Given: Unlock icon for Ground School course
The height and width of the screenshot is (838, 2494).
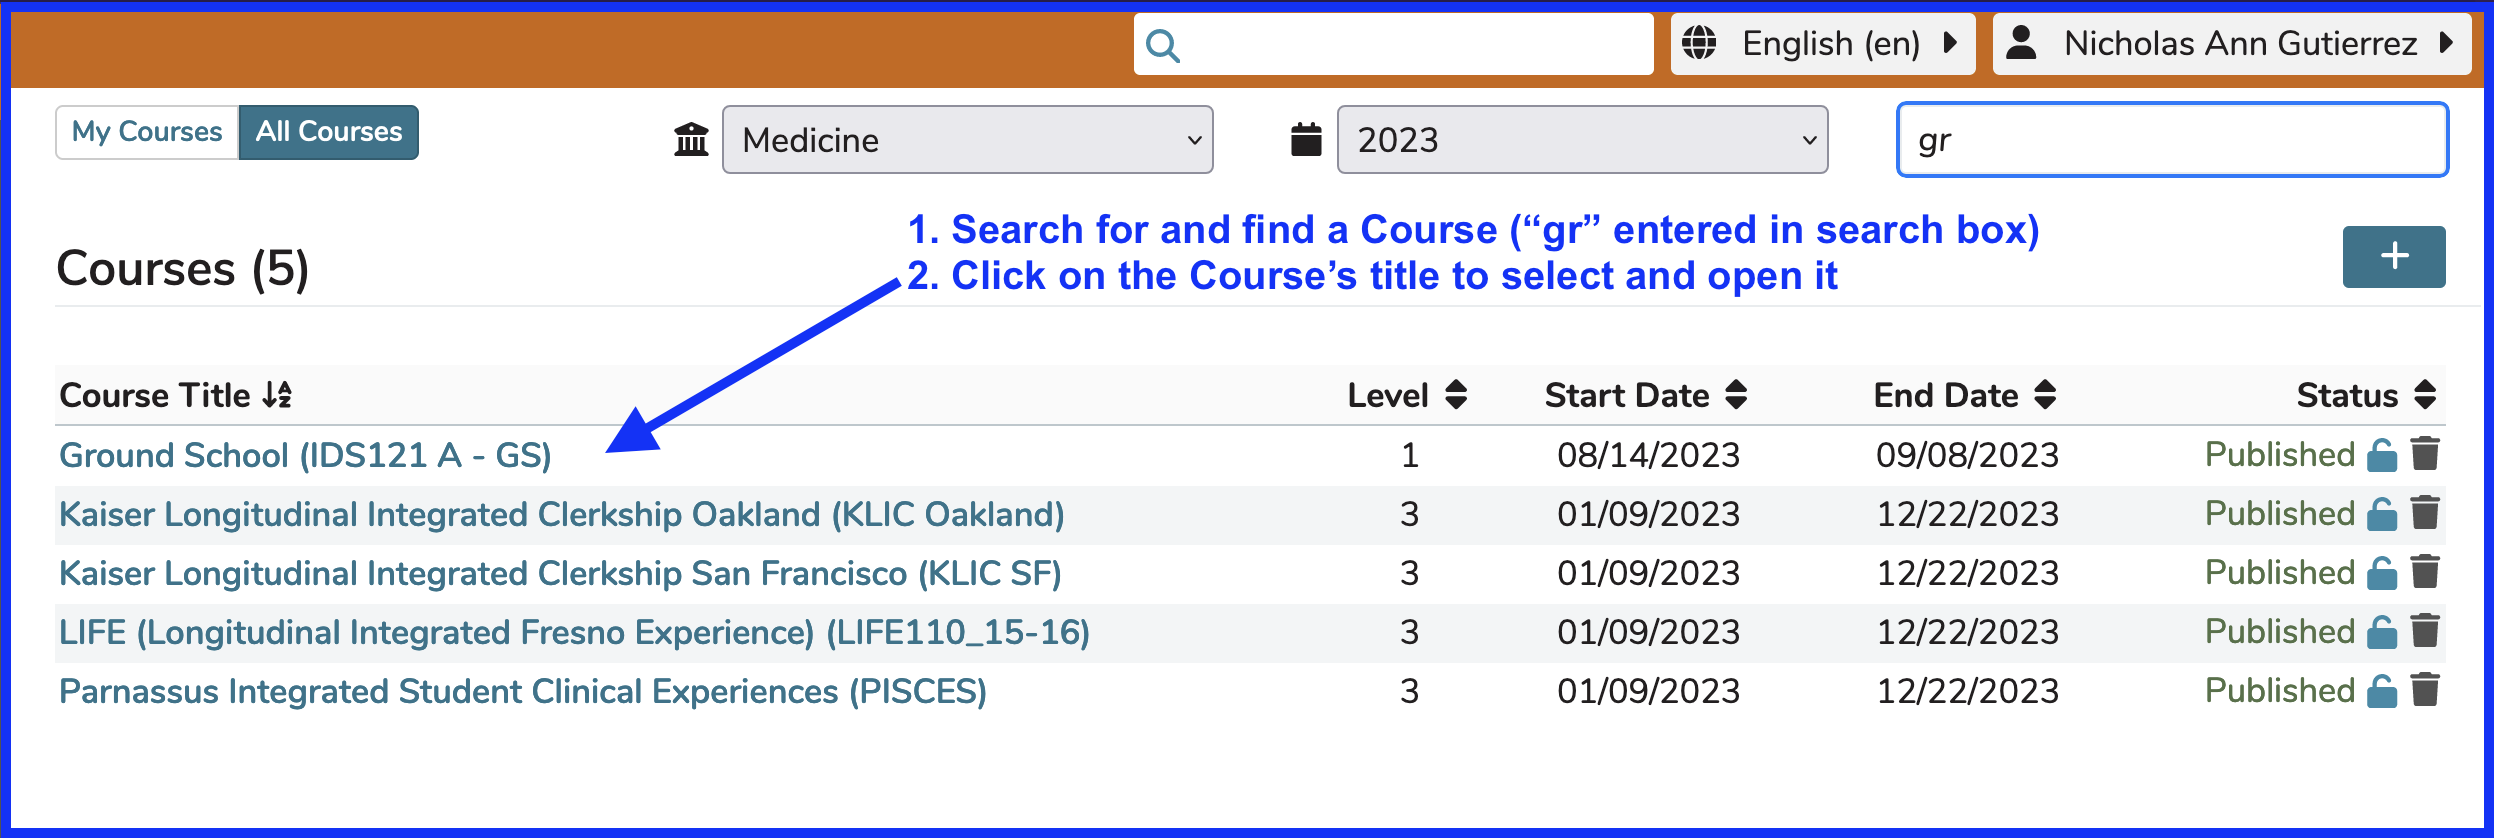Looking at the screenshot, I should point(2382,455).
